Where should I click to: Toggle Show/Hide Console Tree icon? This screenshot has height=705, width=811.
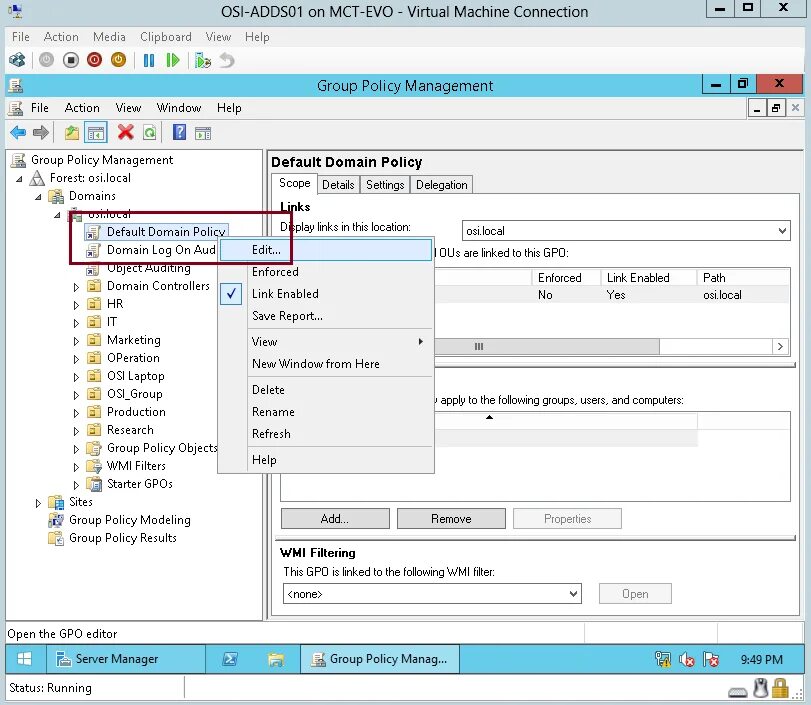tap(96, 133)
